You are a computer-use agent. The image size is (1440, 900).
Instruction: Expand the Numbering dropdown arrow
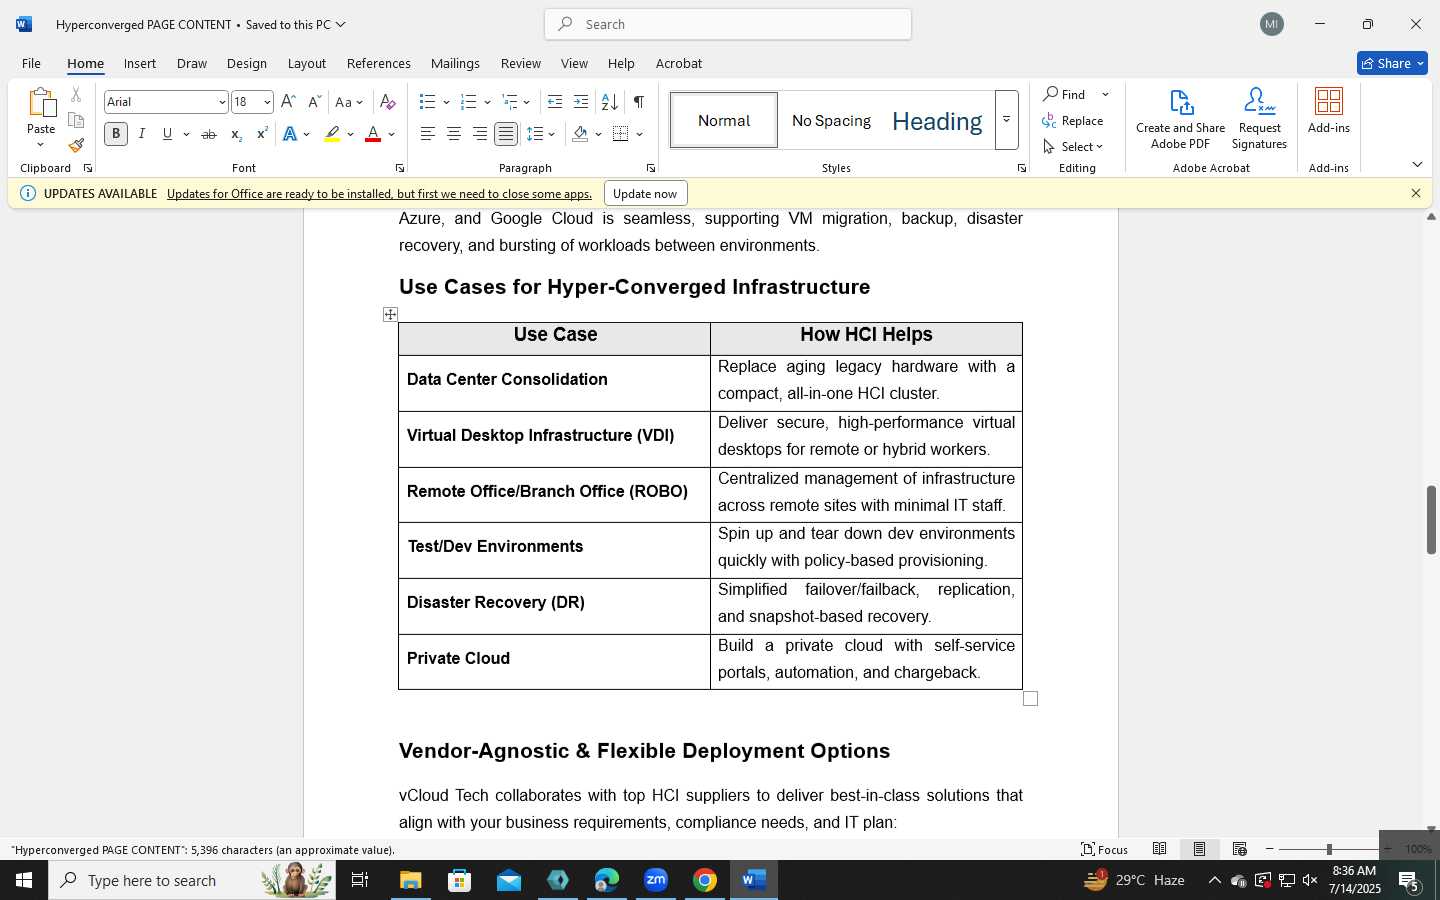pyautogui.click(x=487, y=102)
